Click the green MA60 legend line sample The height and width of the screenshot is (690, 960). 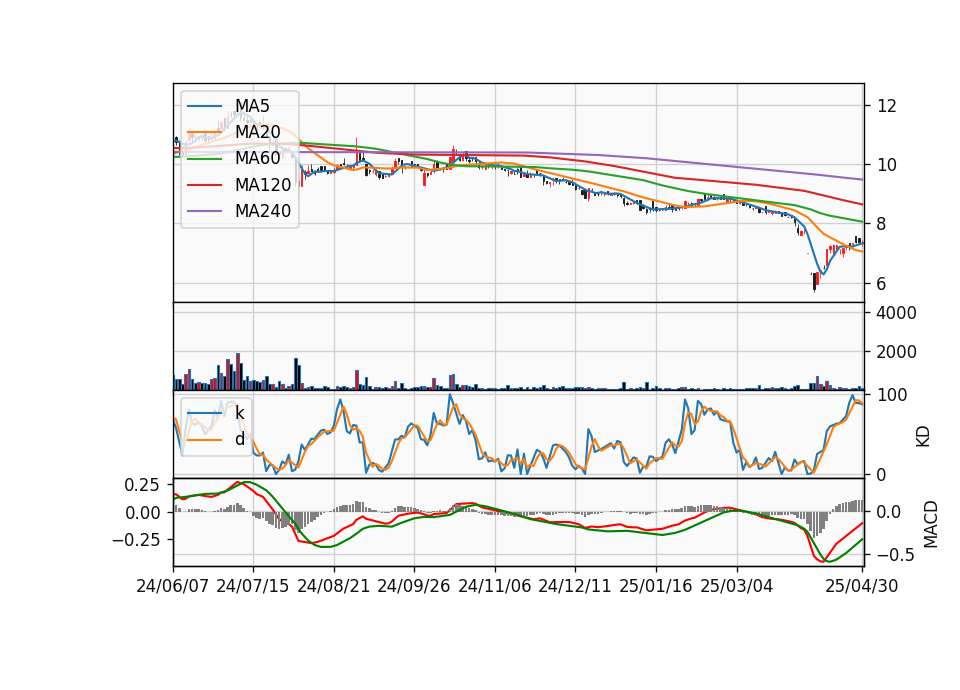click(x=204, y=159)
